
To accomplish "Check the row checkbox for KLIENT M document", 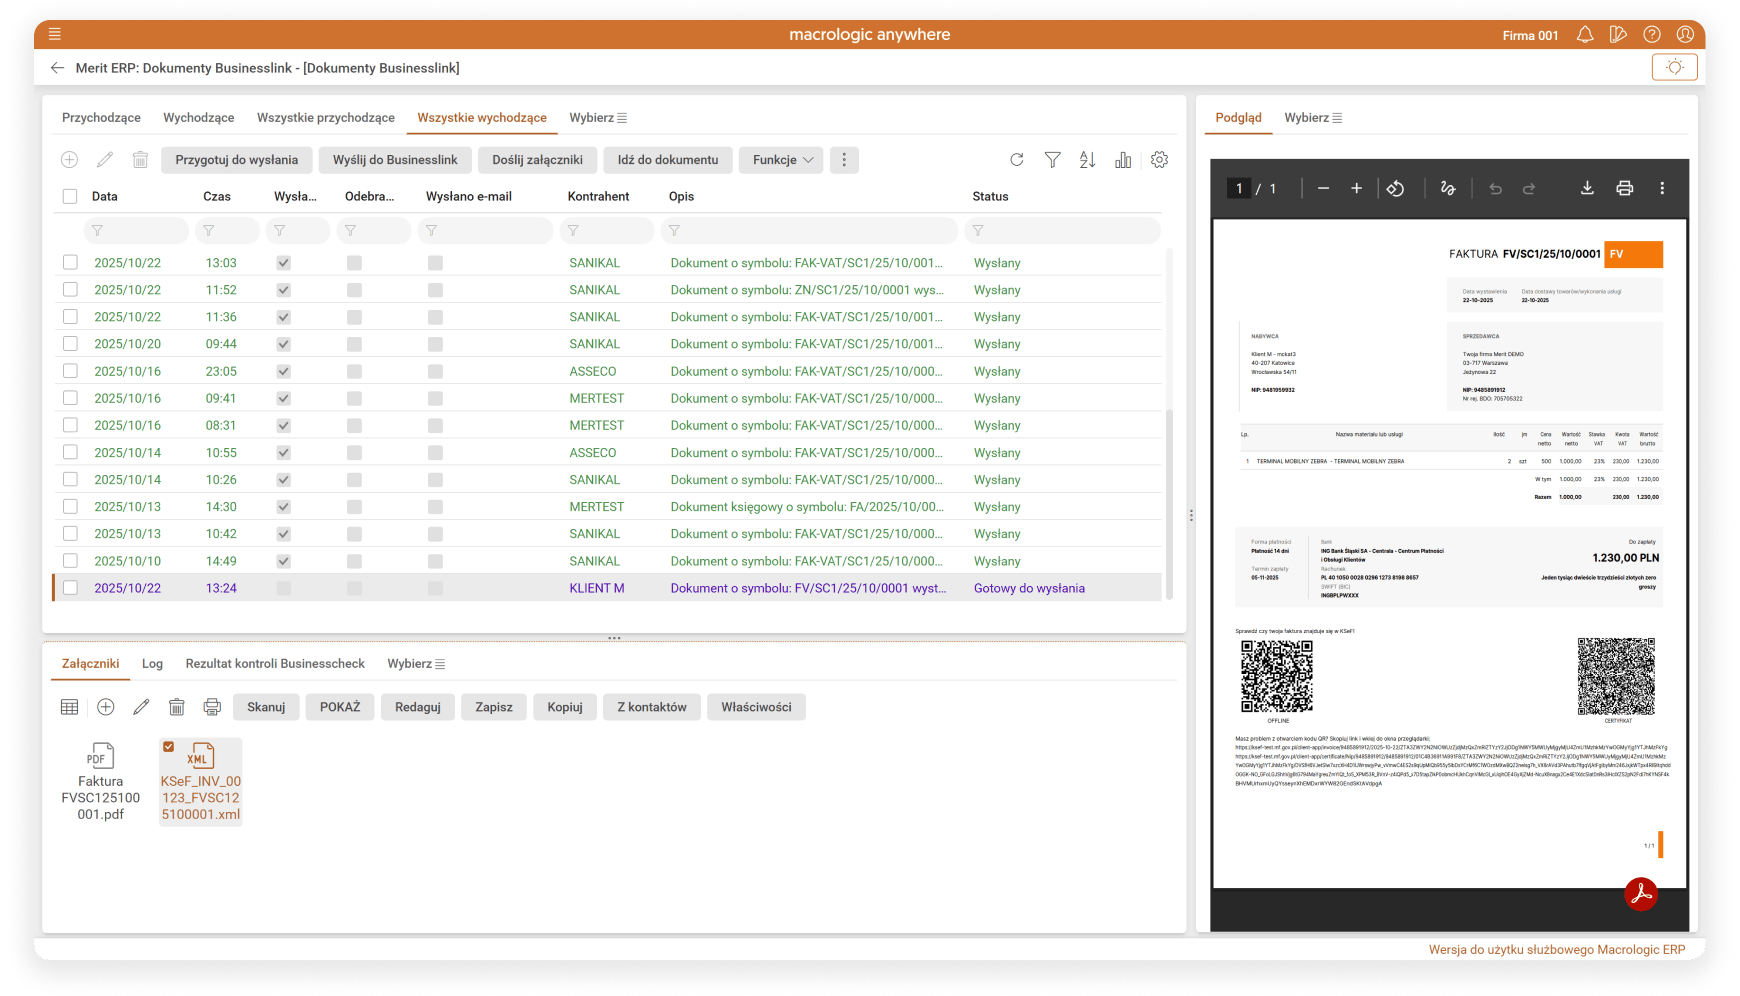I will click(x=70, y=588).
